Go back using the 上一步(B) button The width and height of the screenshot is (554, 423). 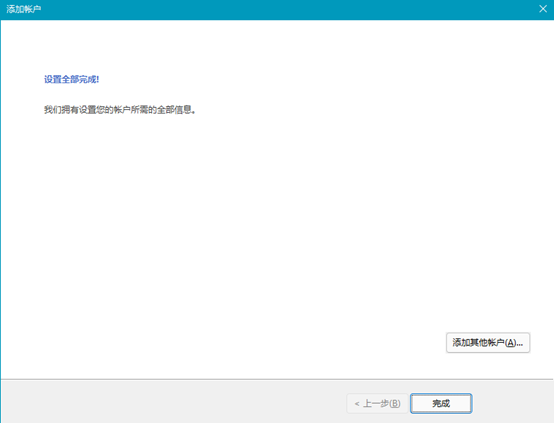coord(377,403)
